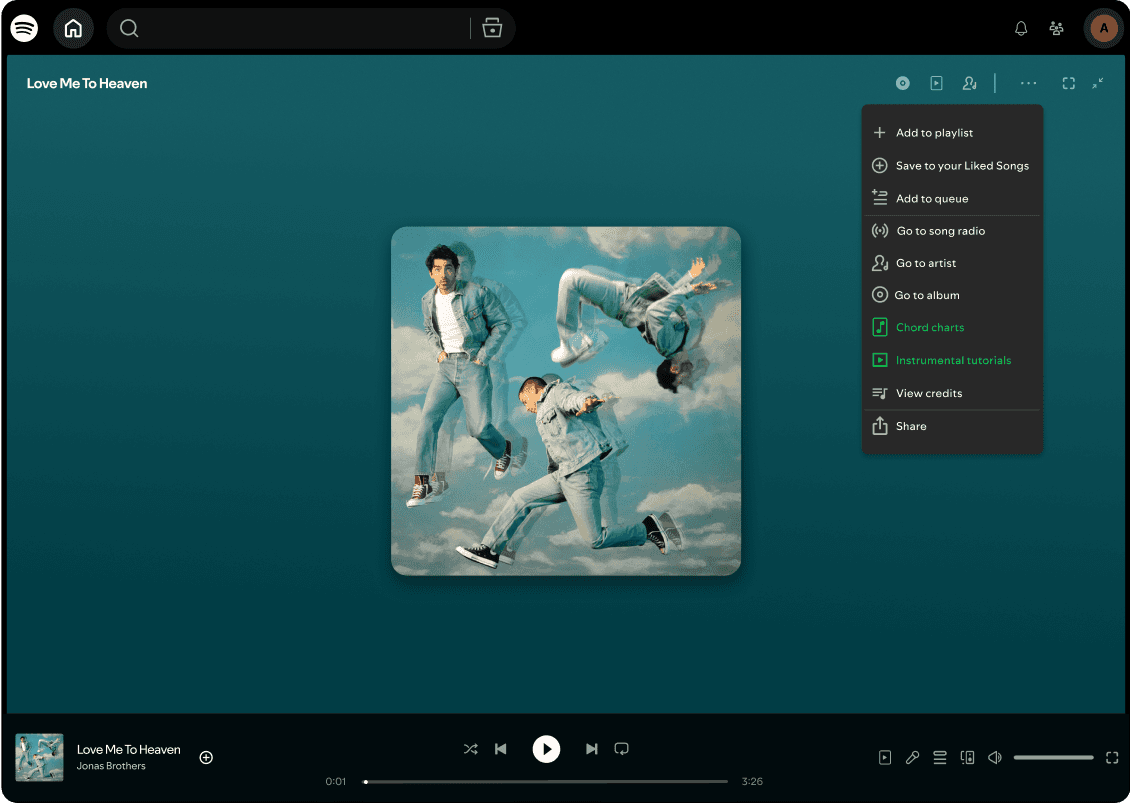Choose Go to song radio
This screenshot has height=803, width=1130.
tap(952, 231)
